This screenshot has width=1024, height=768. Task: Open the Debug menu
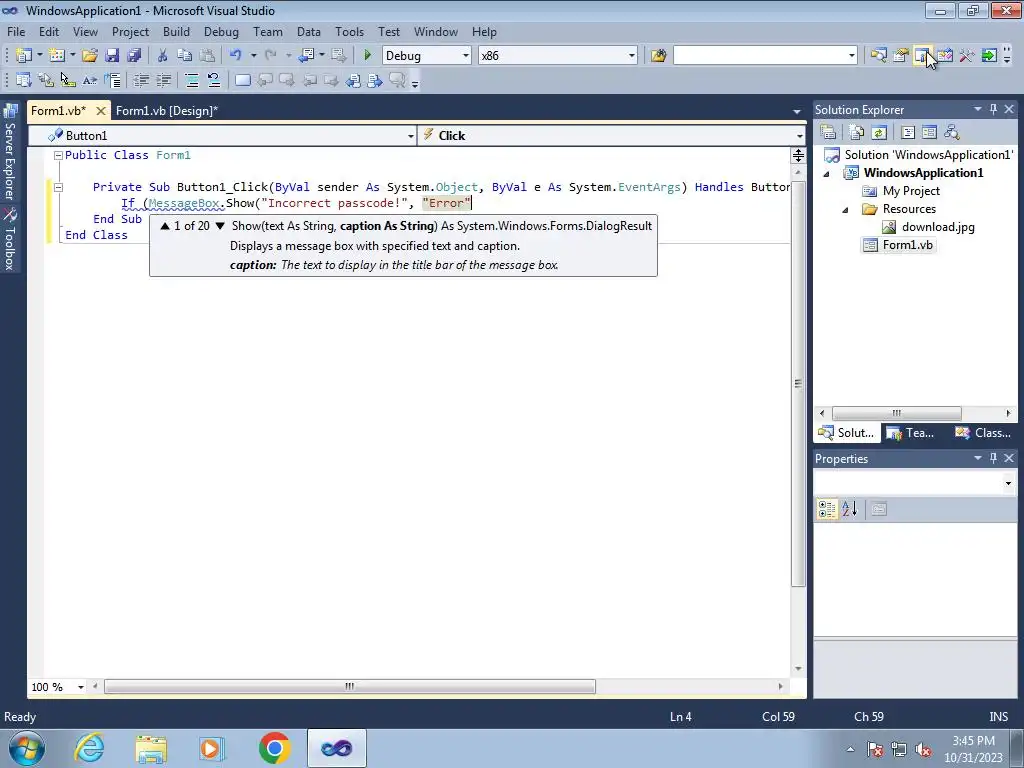click(x=221, y=32)
